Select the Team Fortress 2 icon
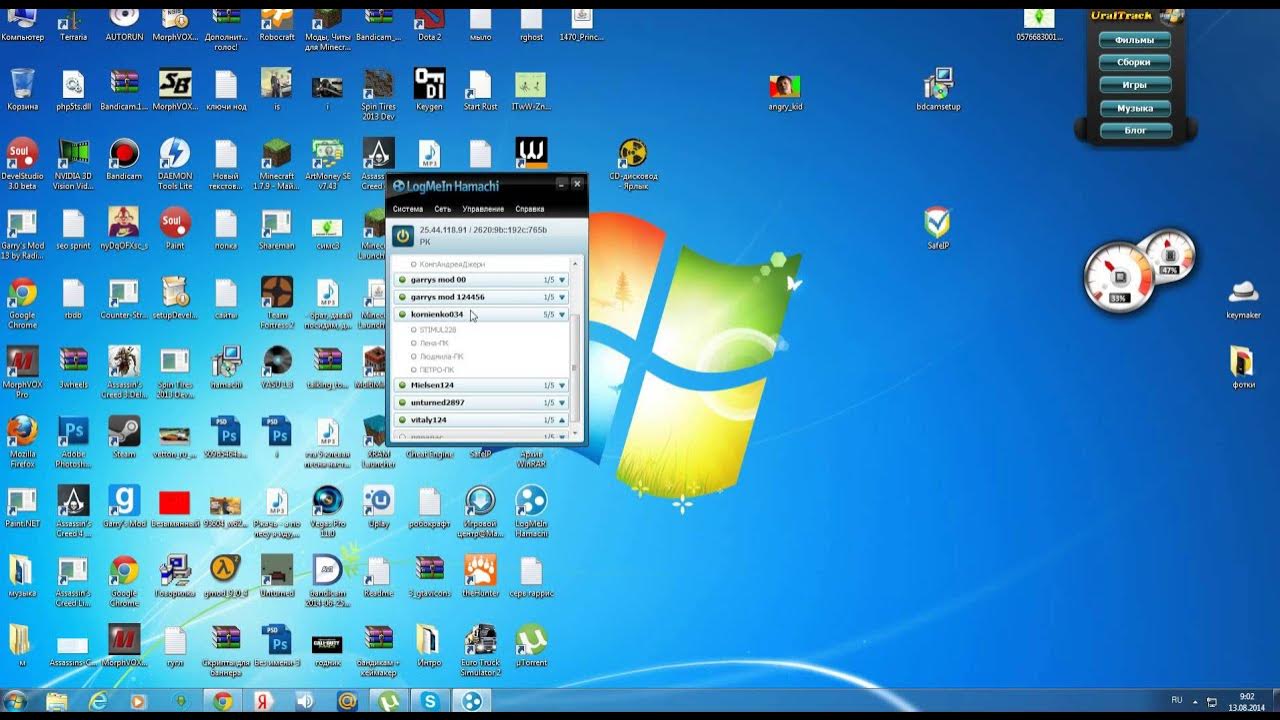The height and width of the screenshot is (720, 1280). [277, 301]
